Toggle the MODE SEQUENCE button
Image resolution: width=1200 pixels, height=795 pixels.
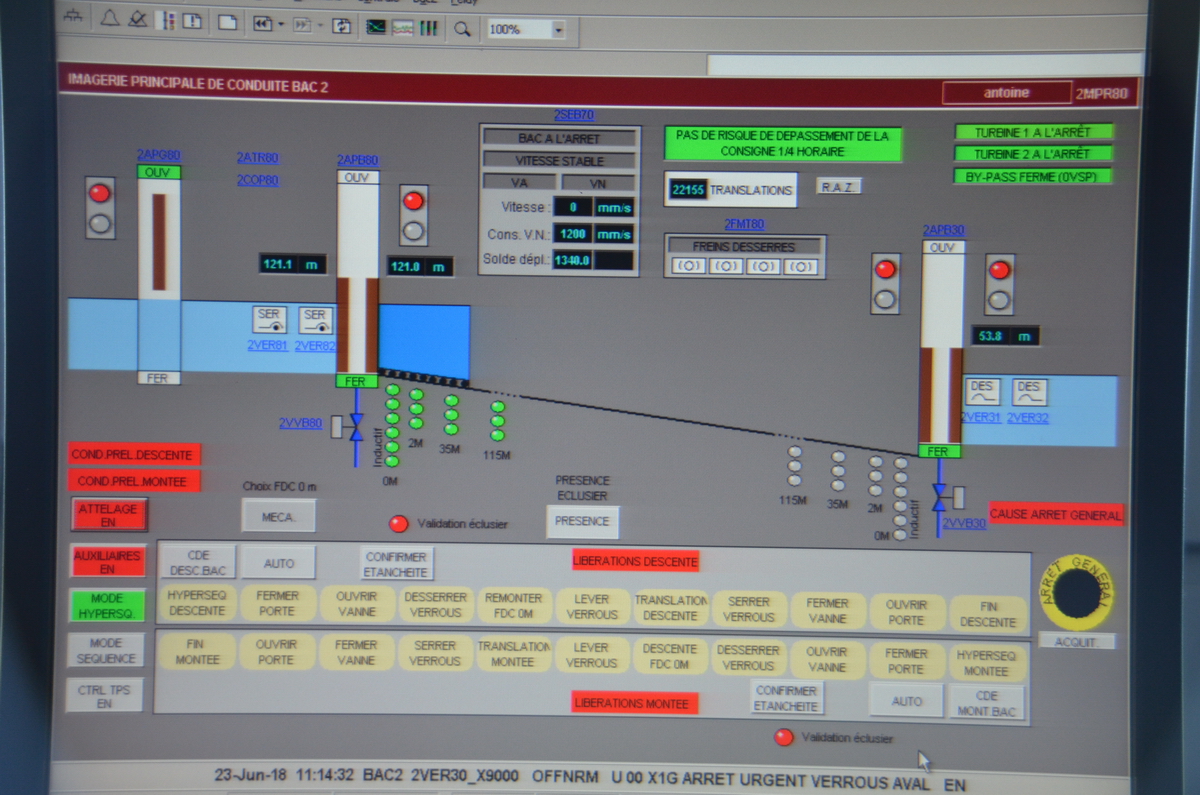click(105, 651)
